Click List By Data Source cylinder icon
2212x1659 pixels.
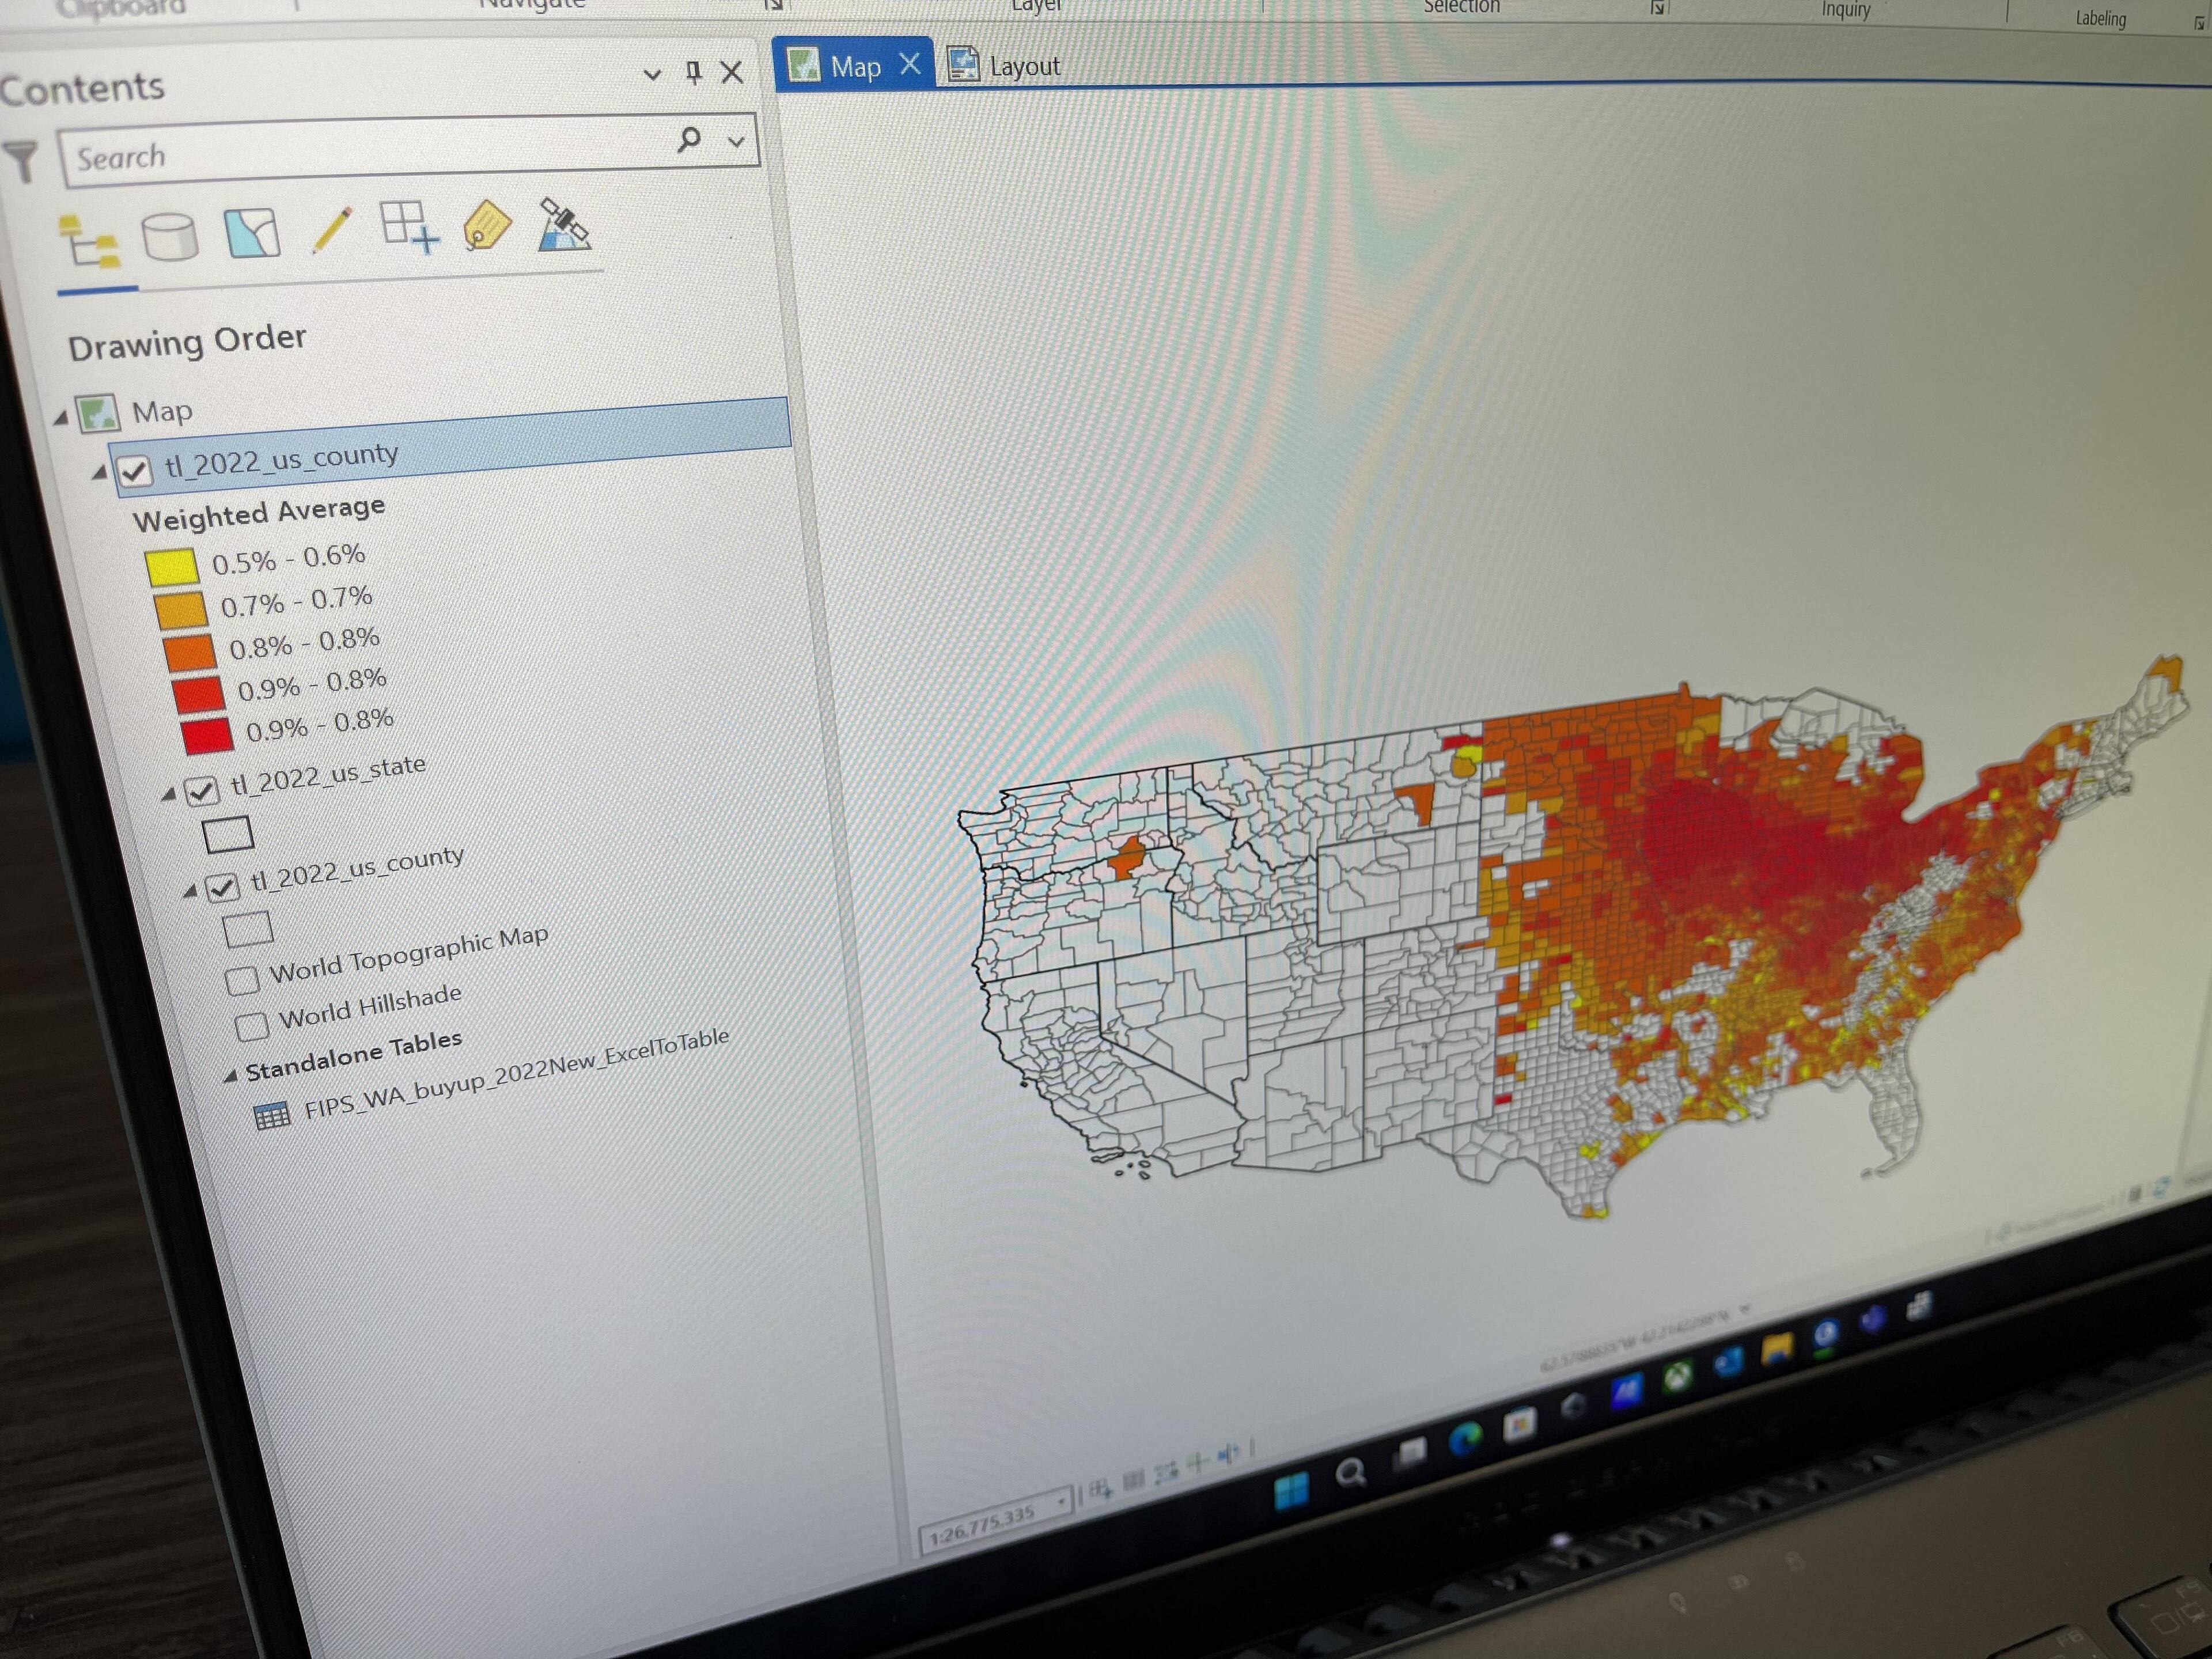170,238
